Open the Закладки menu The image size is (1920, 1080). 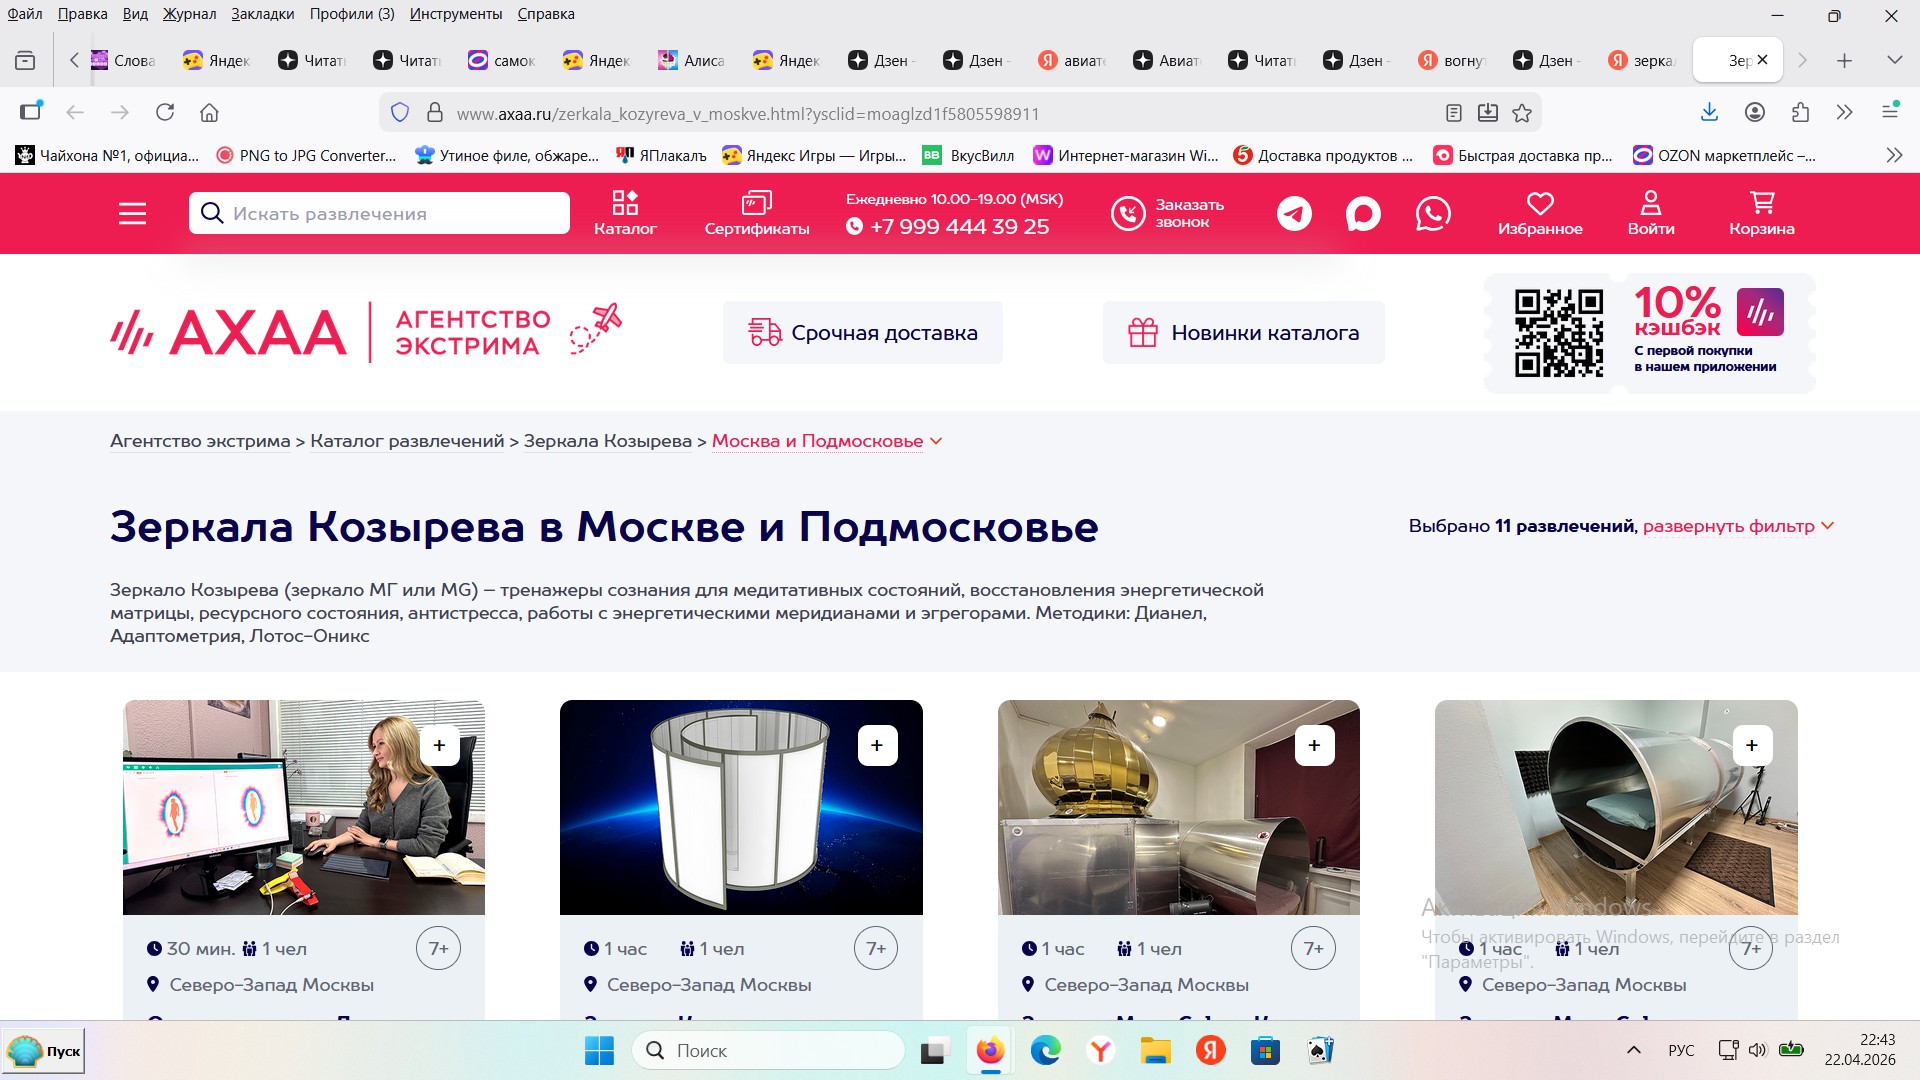pos(262,14)
